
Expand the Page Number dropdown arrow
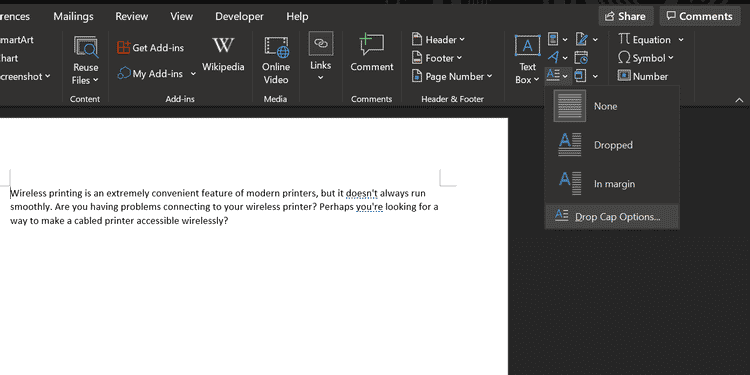(x=489, y=77)
